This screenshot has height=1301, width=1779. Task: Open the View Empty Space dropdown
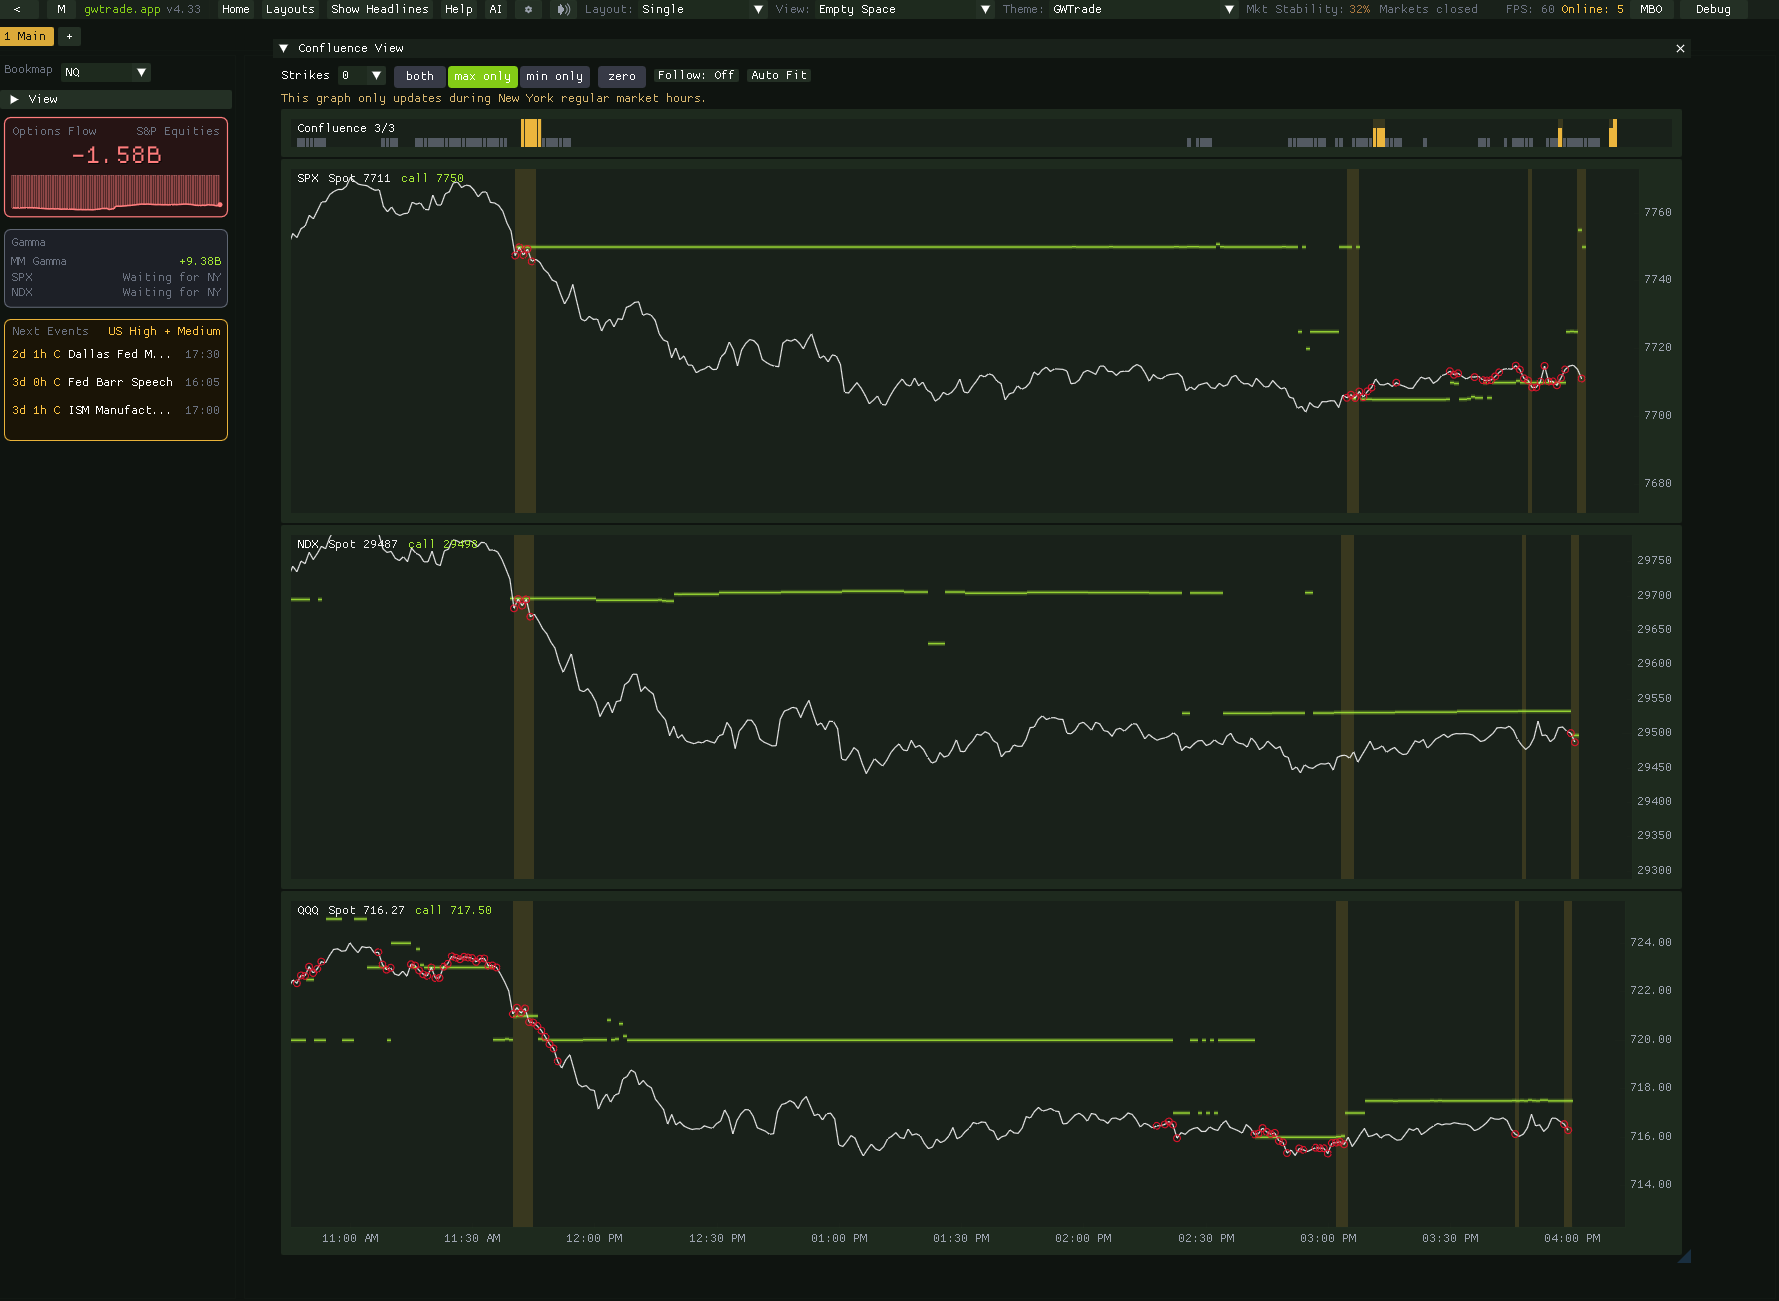[x=904, y=9]
